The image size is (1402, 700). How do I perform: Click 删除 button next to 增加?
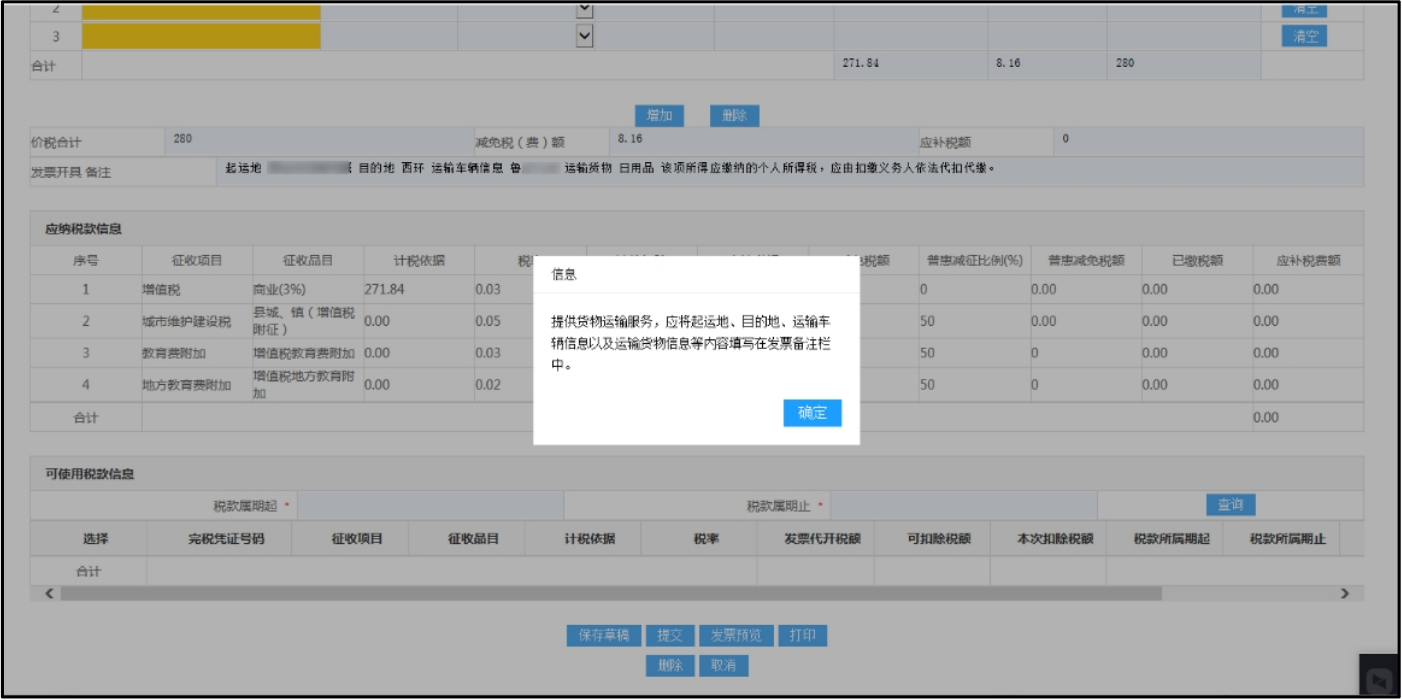734,116
